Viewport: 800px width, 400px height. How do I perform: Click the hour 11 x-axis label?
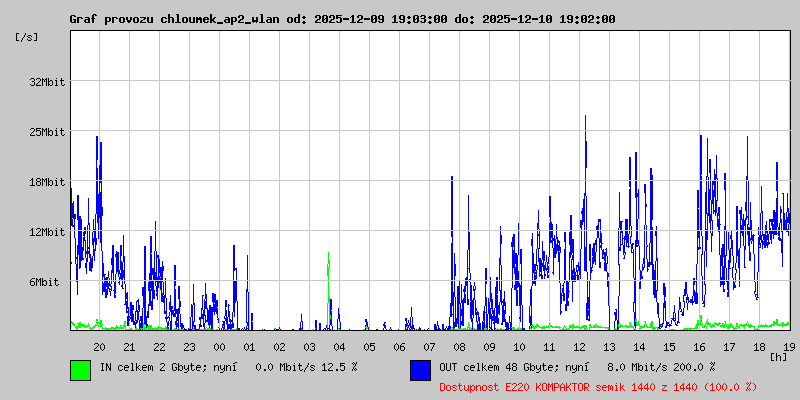click(x=549, y=347)
